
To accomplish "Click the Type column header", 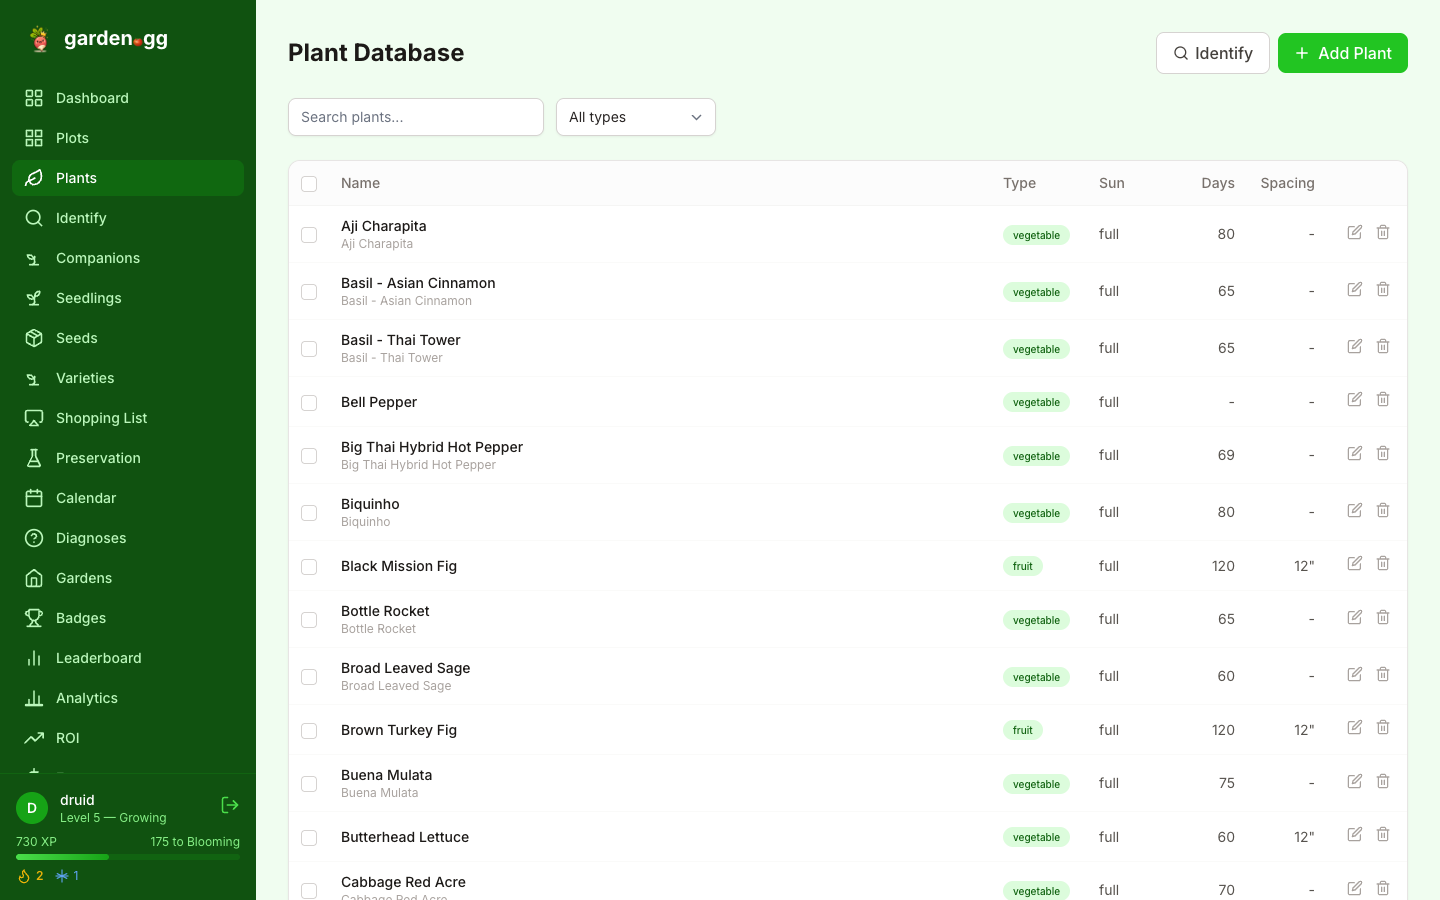I will point(1019,183).
